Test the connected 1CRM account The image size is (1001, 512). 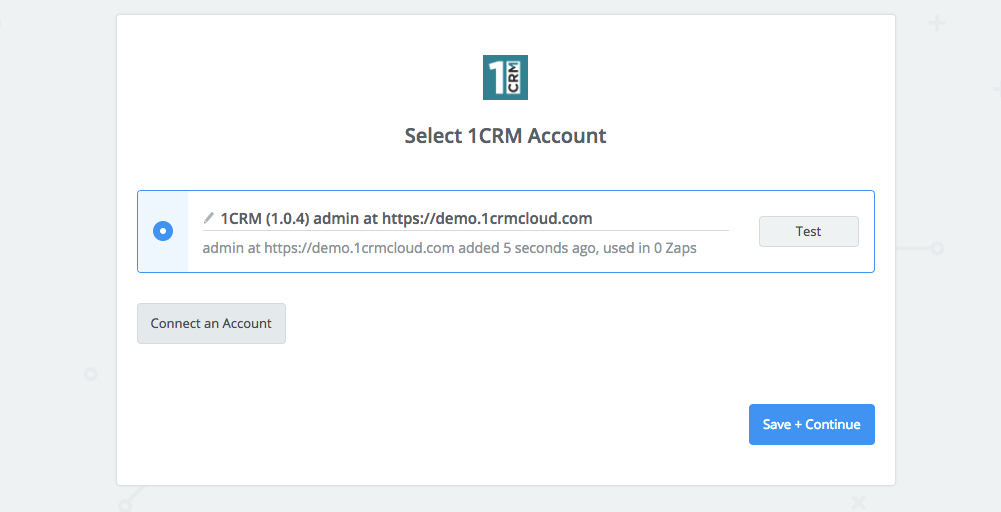tap(808, 231)
